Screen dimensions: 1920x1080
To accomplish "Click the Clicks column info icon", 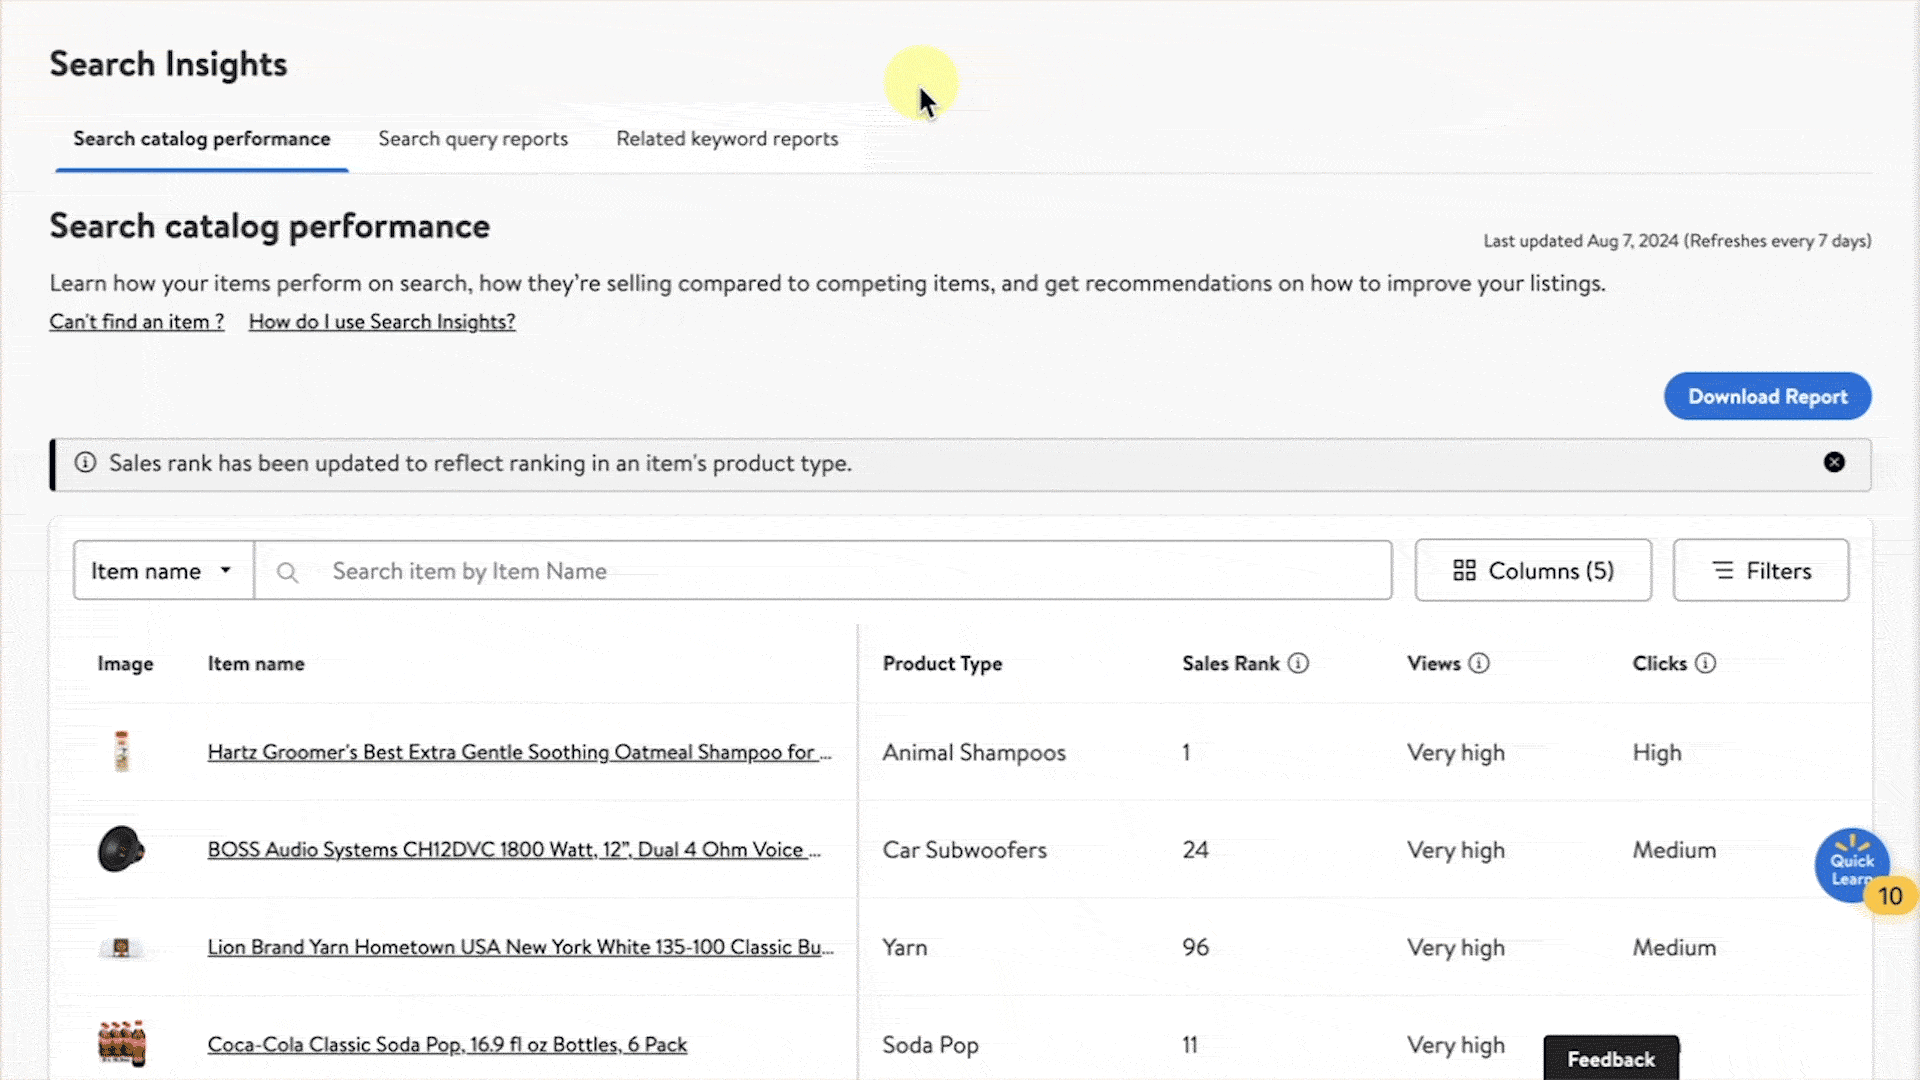I will [1706, 663].
